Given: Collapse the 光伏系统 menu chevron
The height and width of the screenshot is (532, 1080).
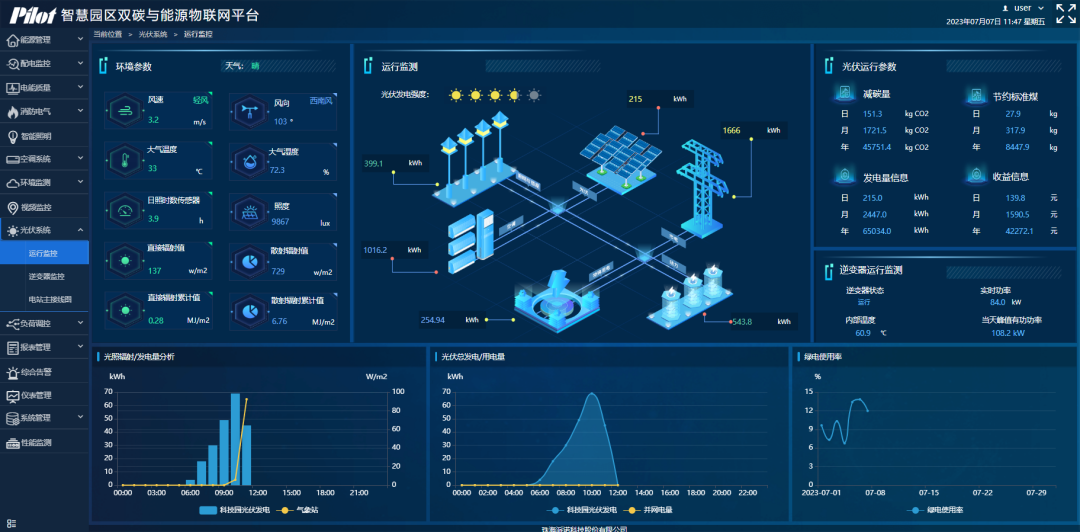Looking at the screenshot, I should (80, 229).
